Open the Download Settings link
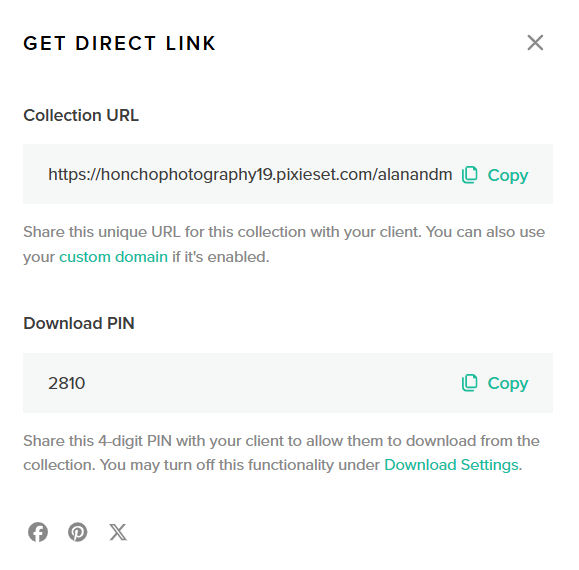The width and height of the screenshot is (579, 570). [x=451, y=465]
